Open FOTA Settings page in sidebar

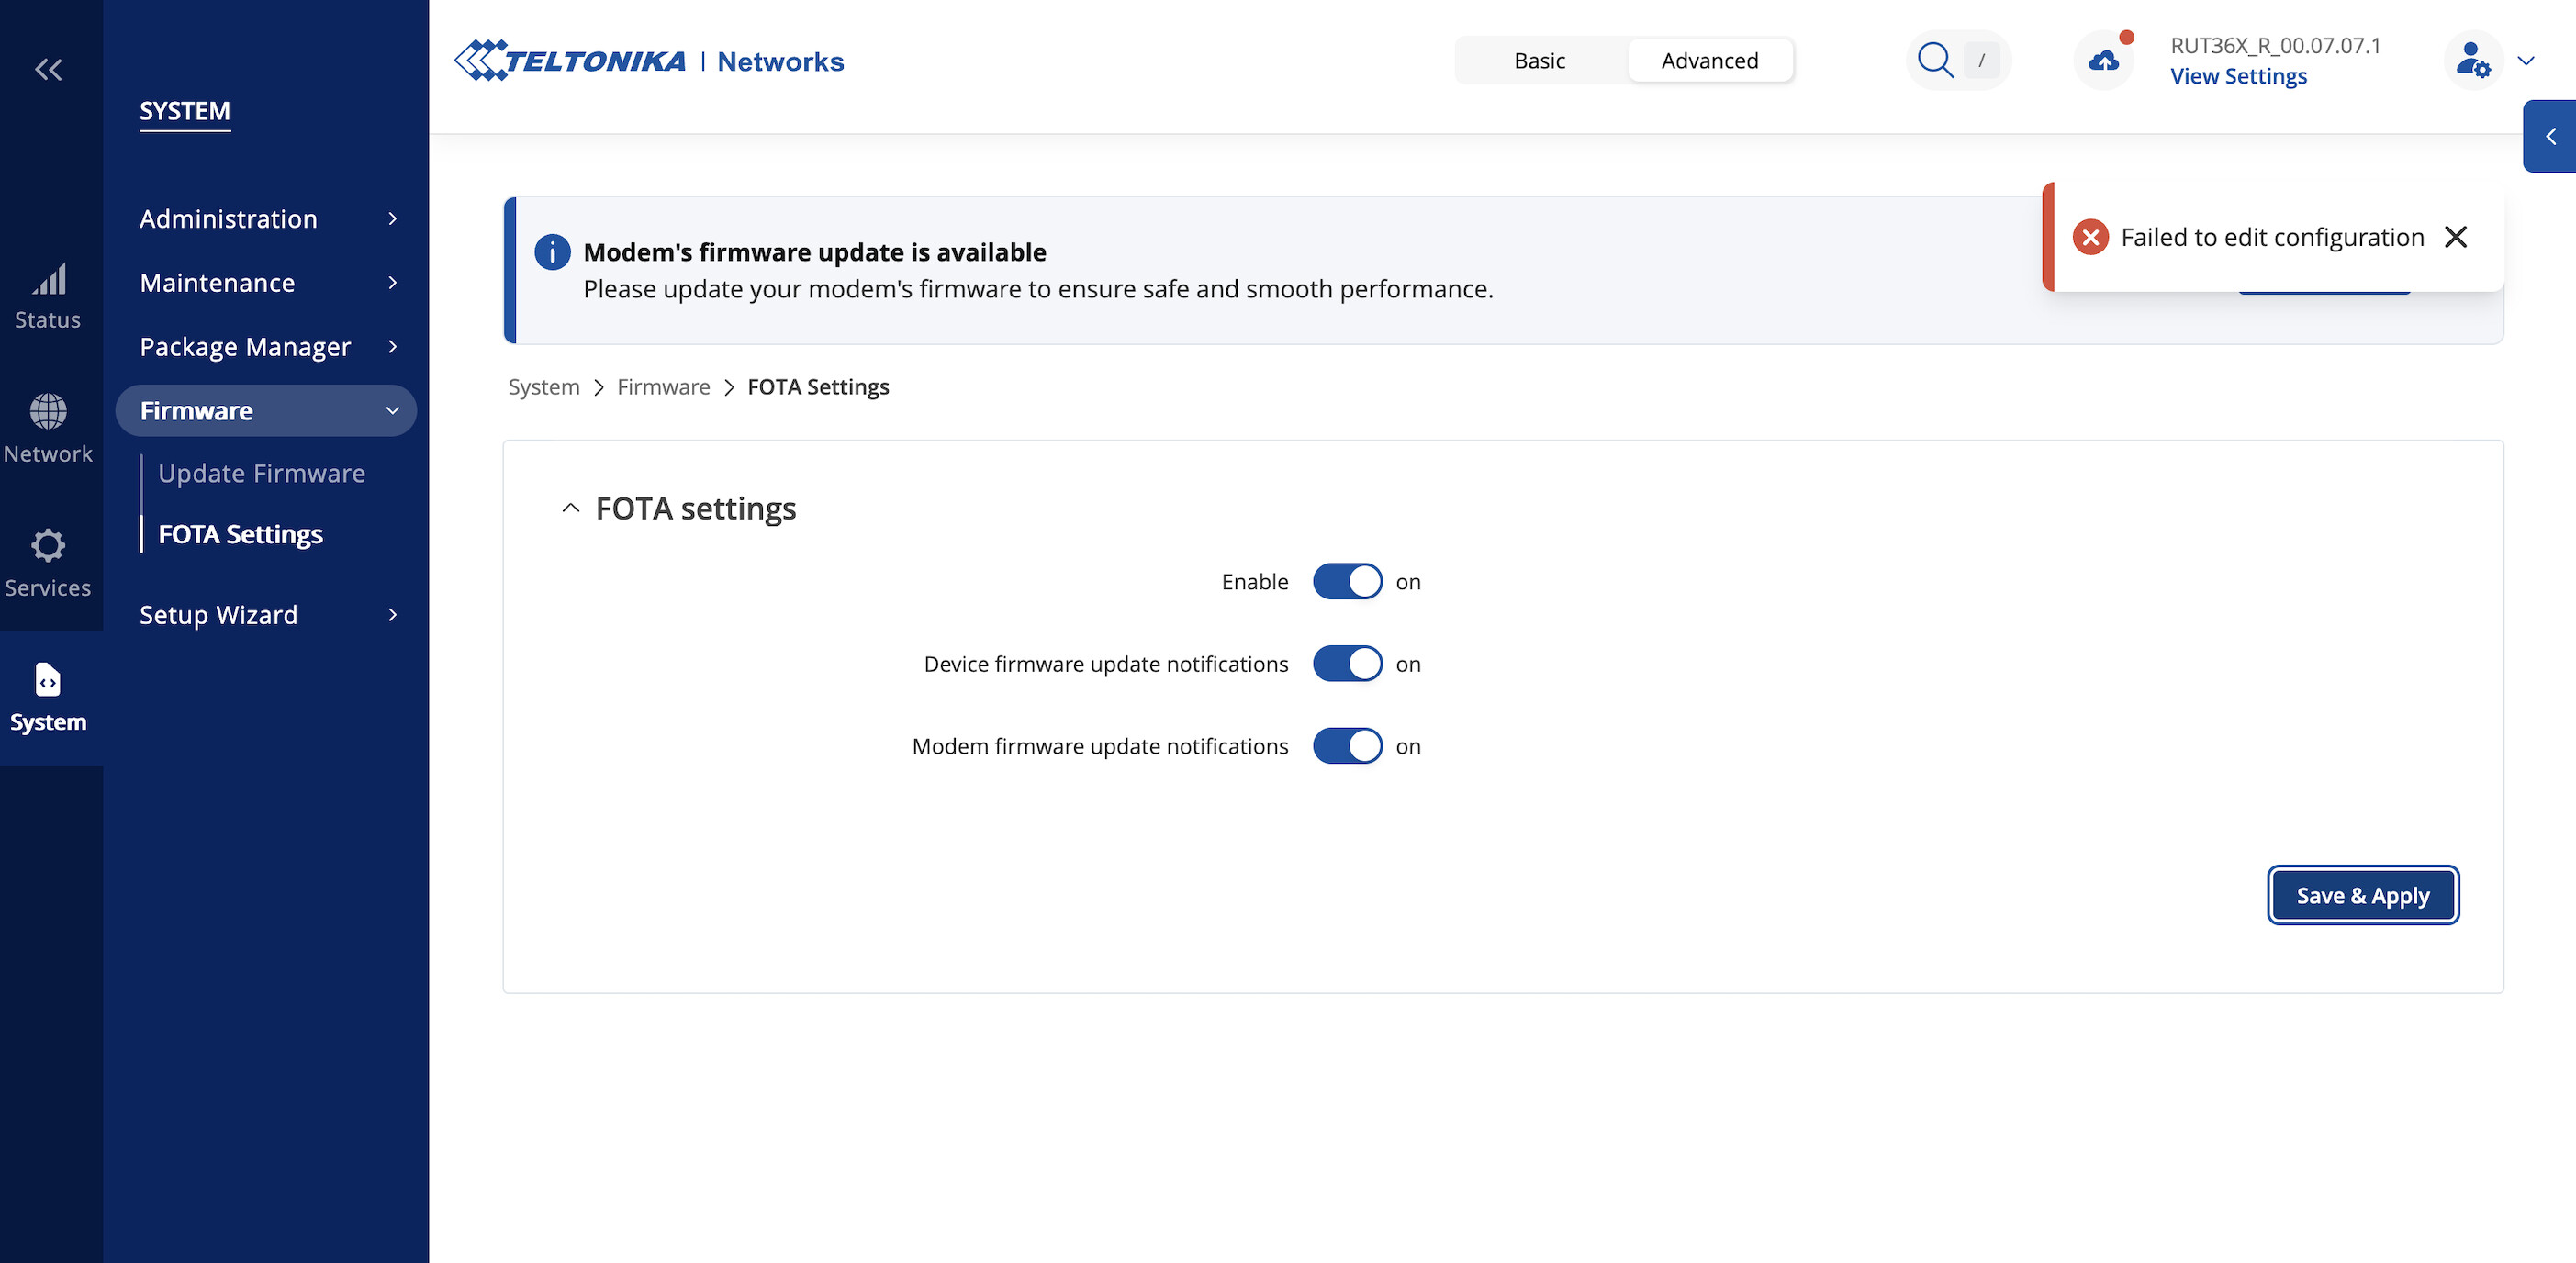241,533
